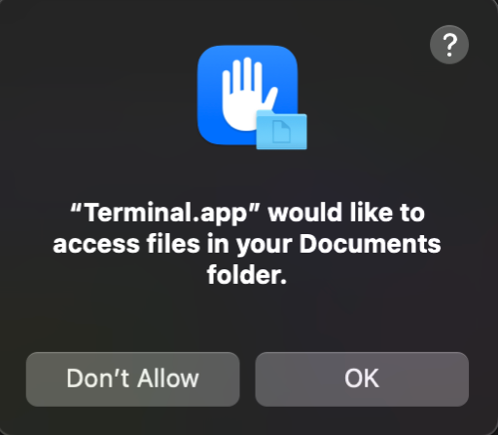Screen dimensions: 498x435
Task: Click the blue privacy hand icon
Action: [247, 95]
